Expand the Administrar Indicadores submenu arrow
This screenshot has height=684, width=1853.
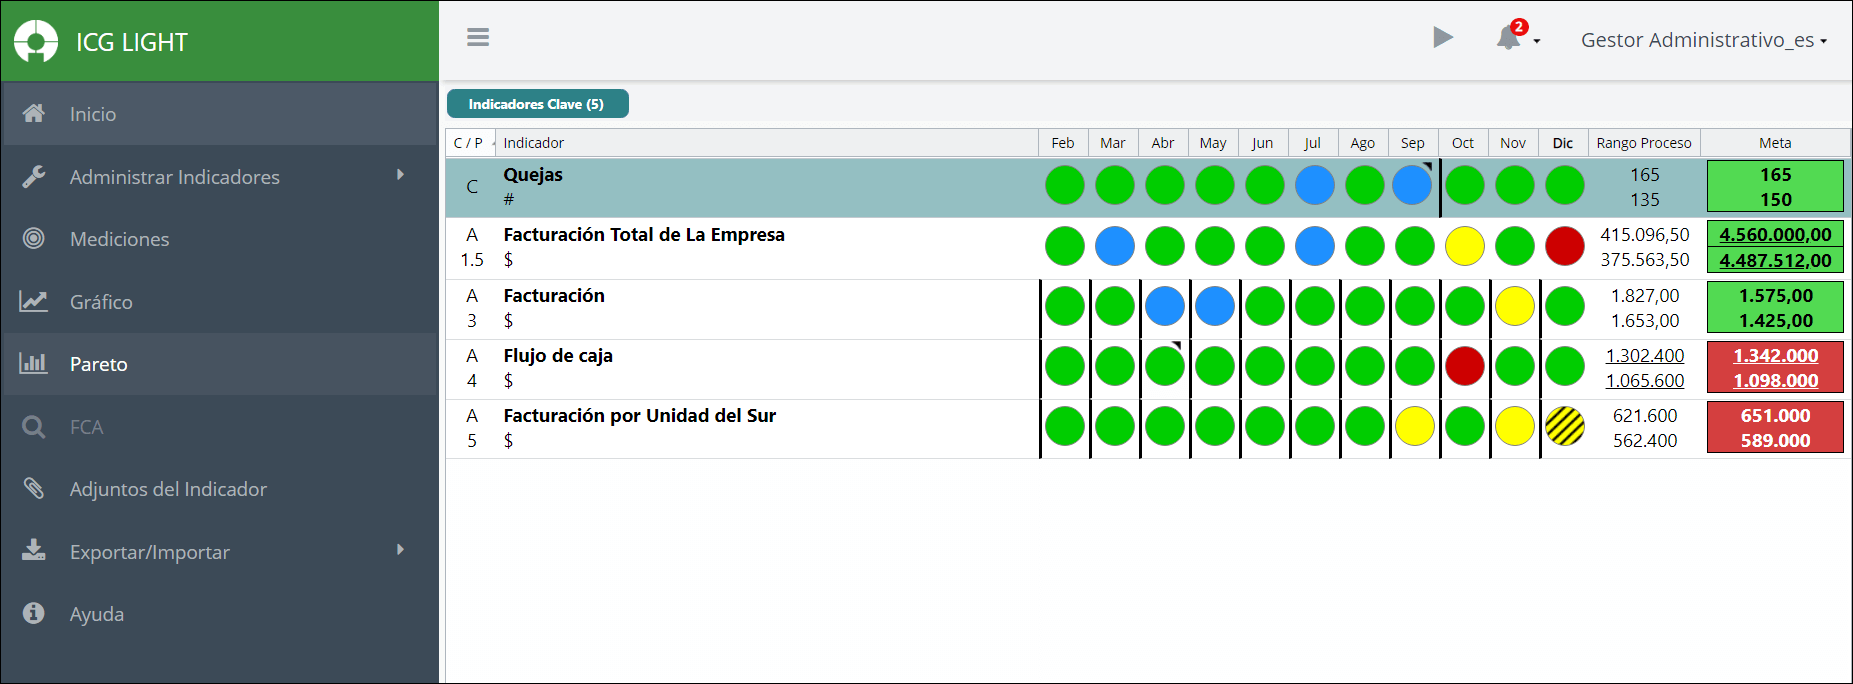(400, 175)
